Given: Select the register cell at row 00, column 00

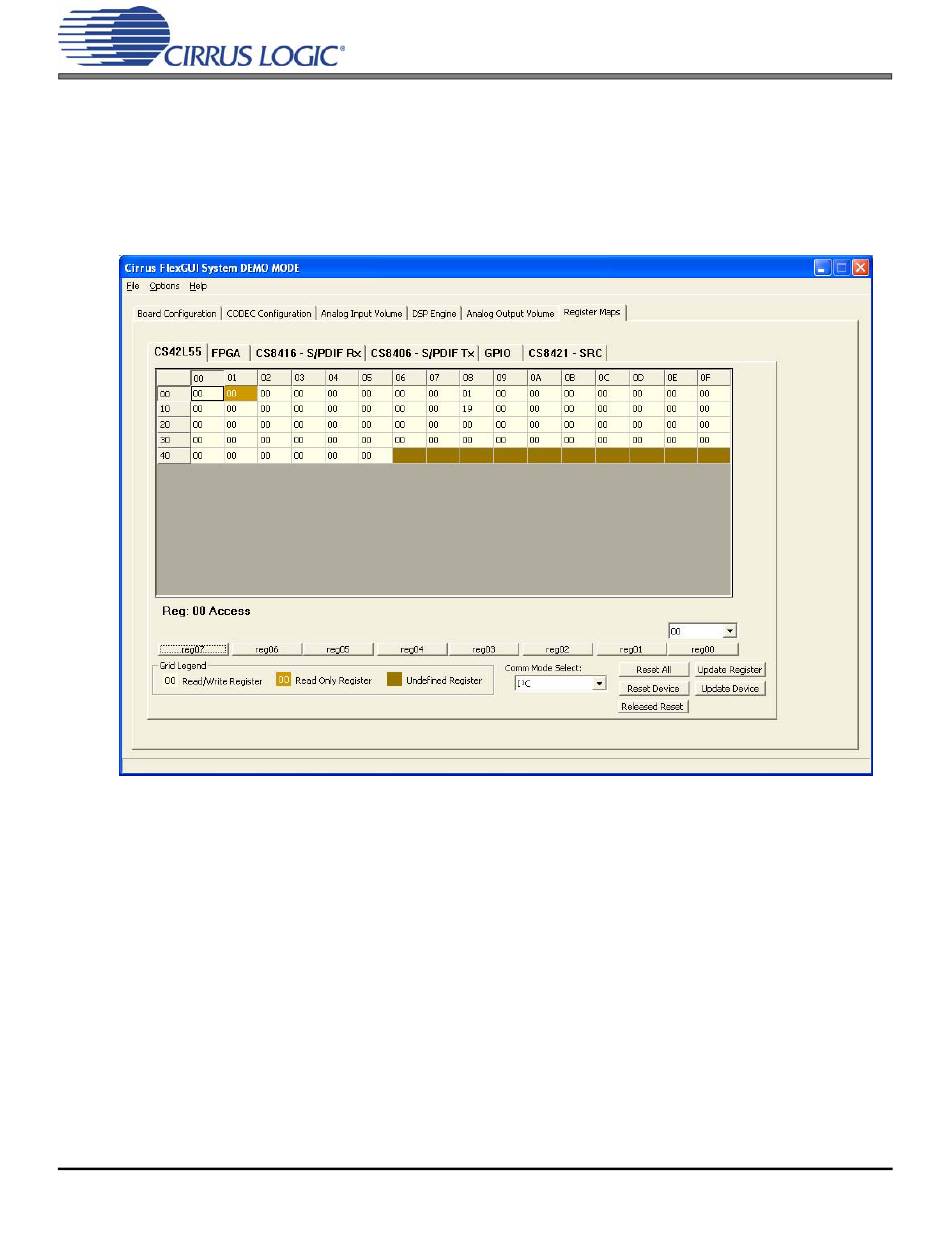Looking at the screenshot, I should tap(207, 394).
